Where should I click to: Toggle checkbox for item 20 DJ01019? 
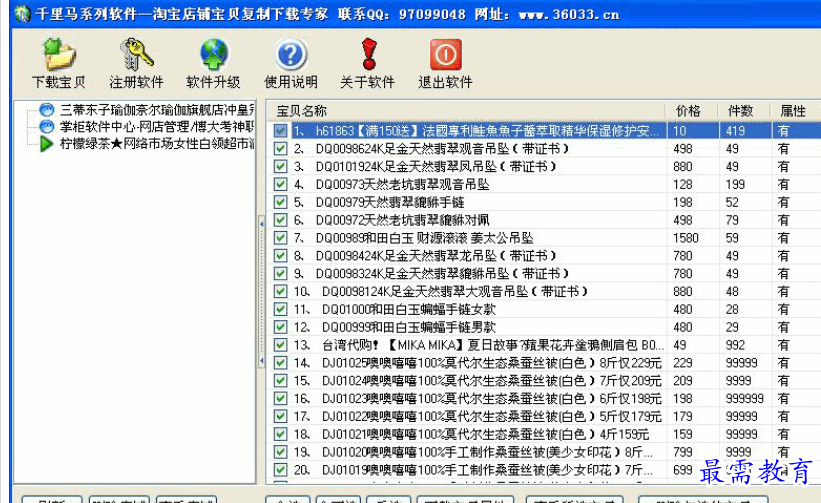pos(281,470)
